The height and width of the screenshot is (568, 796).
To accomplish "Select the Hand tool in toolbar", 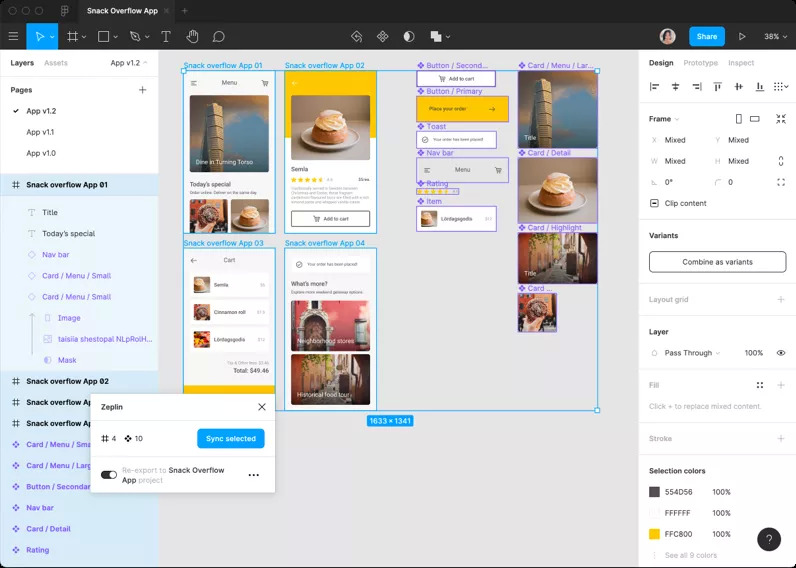I will point(193,37).
